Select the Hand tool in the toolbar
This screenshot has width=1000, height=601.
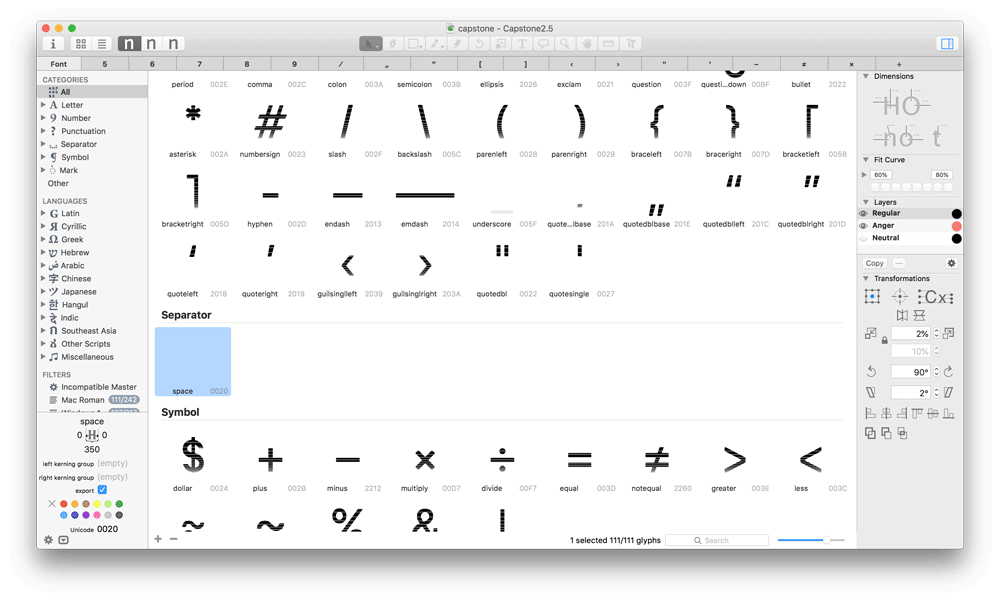click(x=588, y=44)
